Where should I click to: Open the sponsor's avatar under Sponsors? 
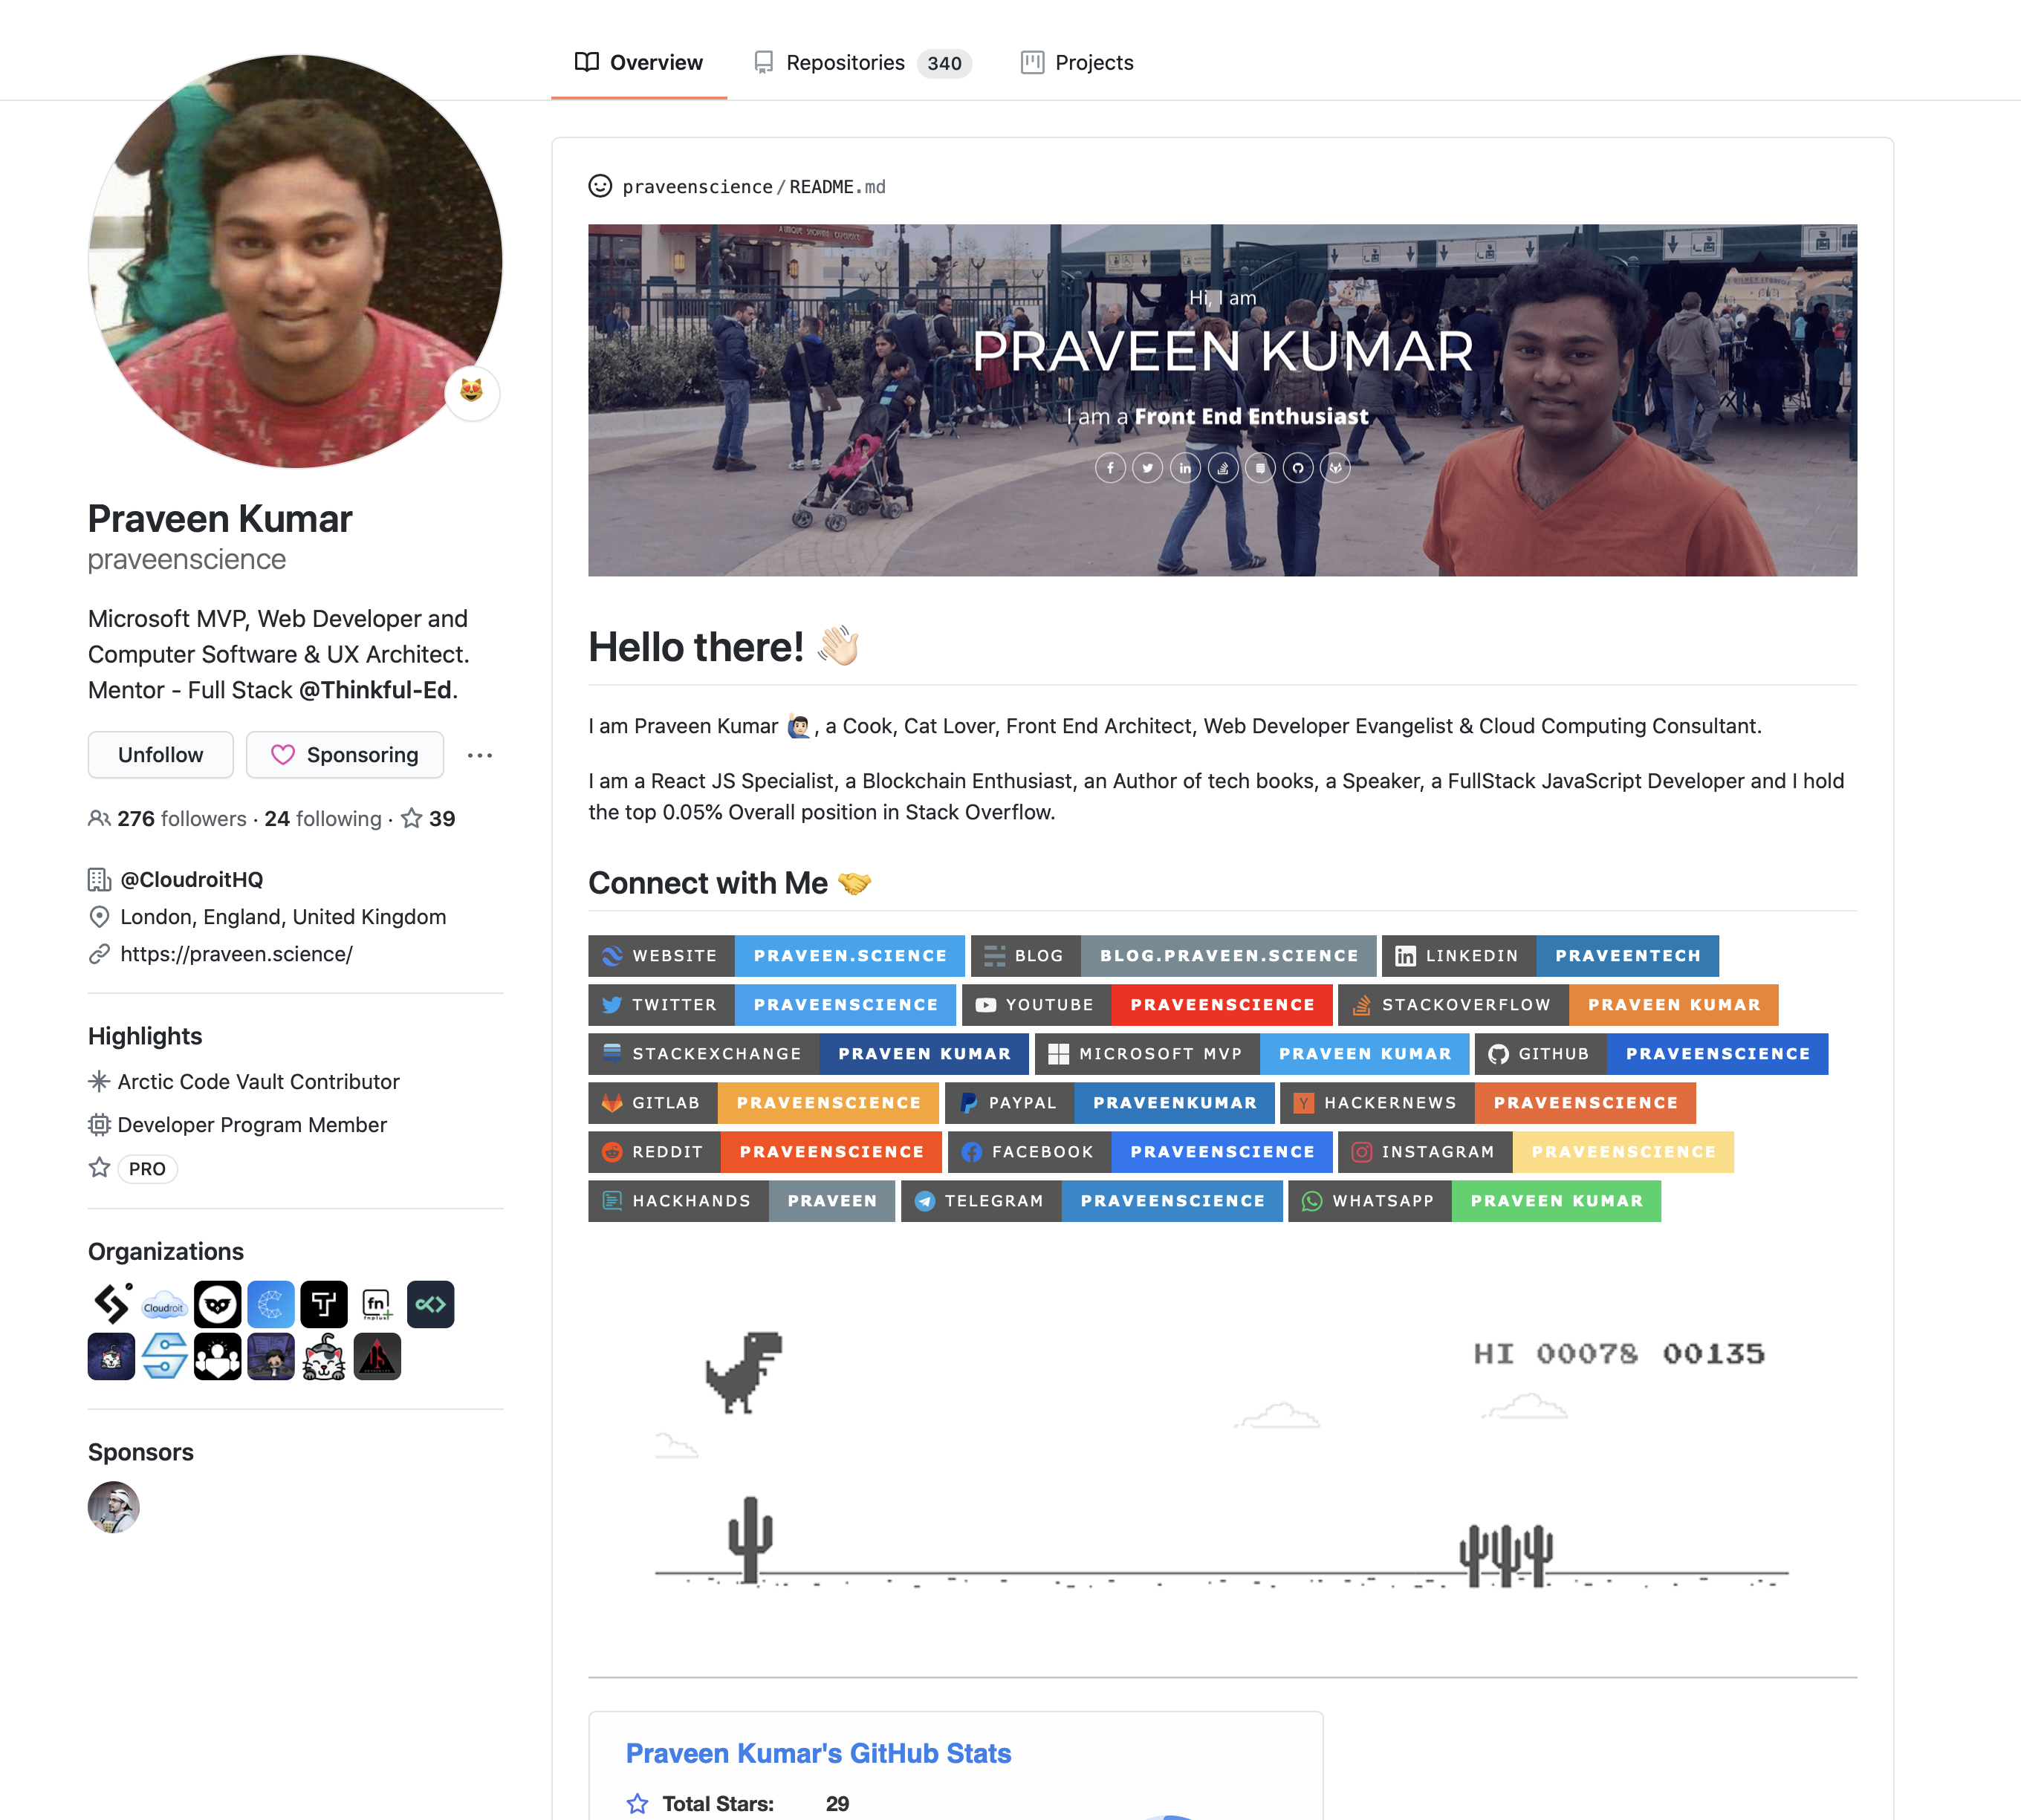pos(114,1507)
